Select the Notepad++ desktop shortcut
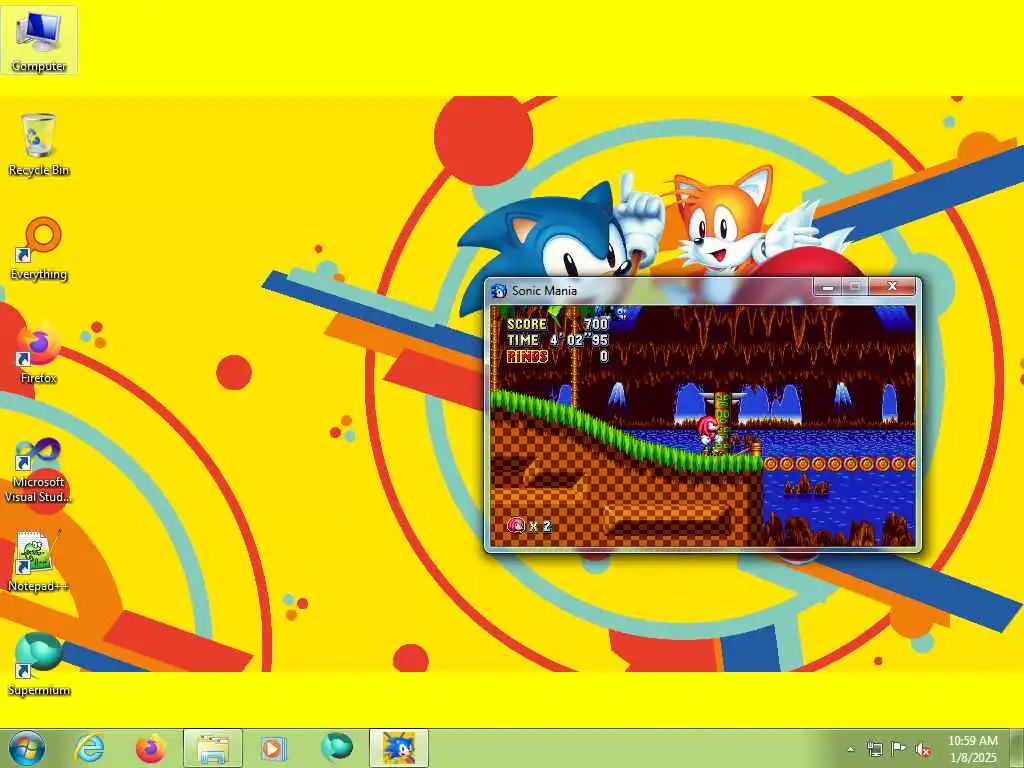This screenshot has width=1024, height=768. pyautogui.click(x=39, y=561)
